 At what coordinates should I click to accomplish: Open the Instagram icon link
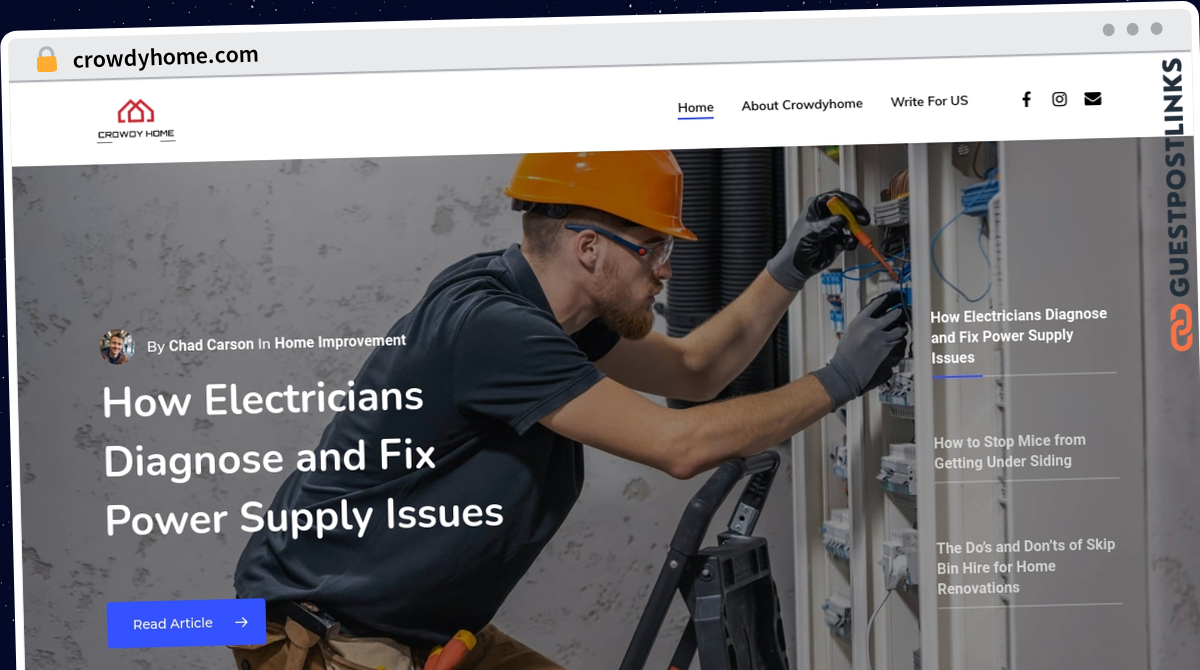[x=1059, y=99]
